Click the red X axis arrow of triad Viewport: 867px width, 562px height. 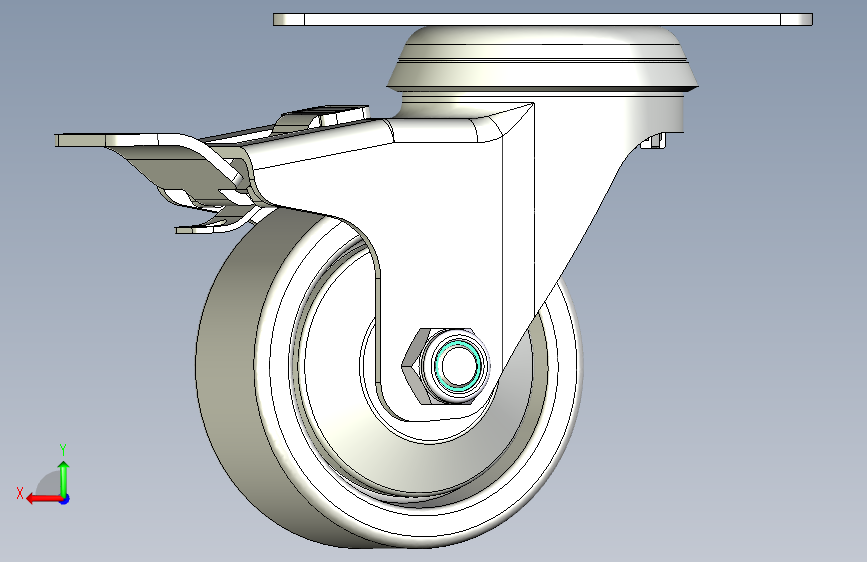[43, 499]
